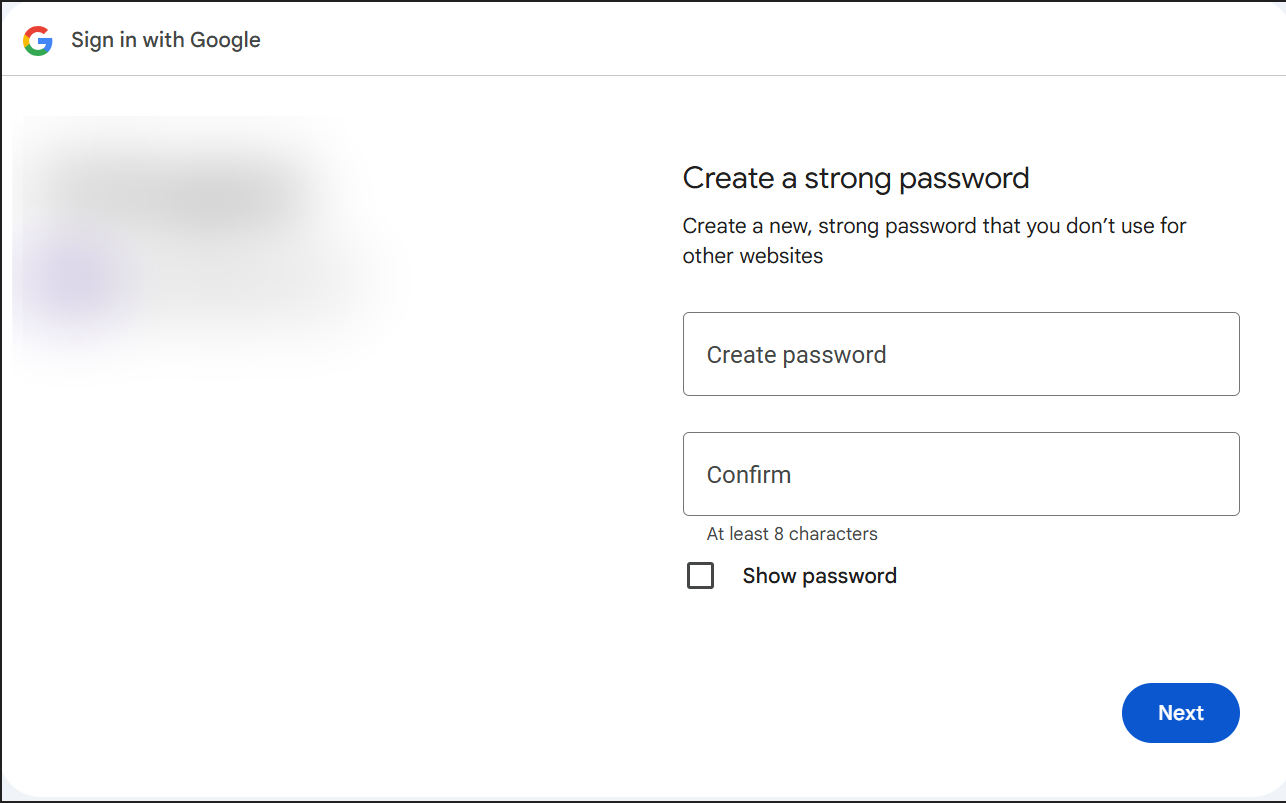Click the word "Next" on the button
Image resolution: width=1286 pixels, height=803 pixels.
coord(1180,713)
